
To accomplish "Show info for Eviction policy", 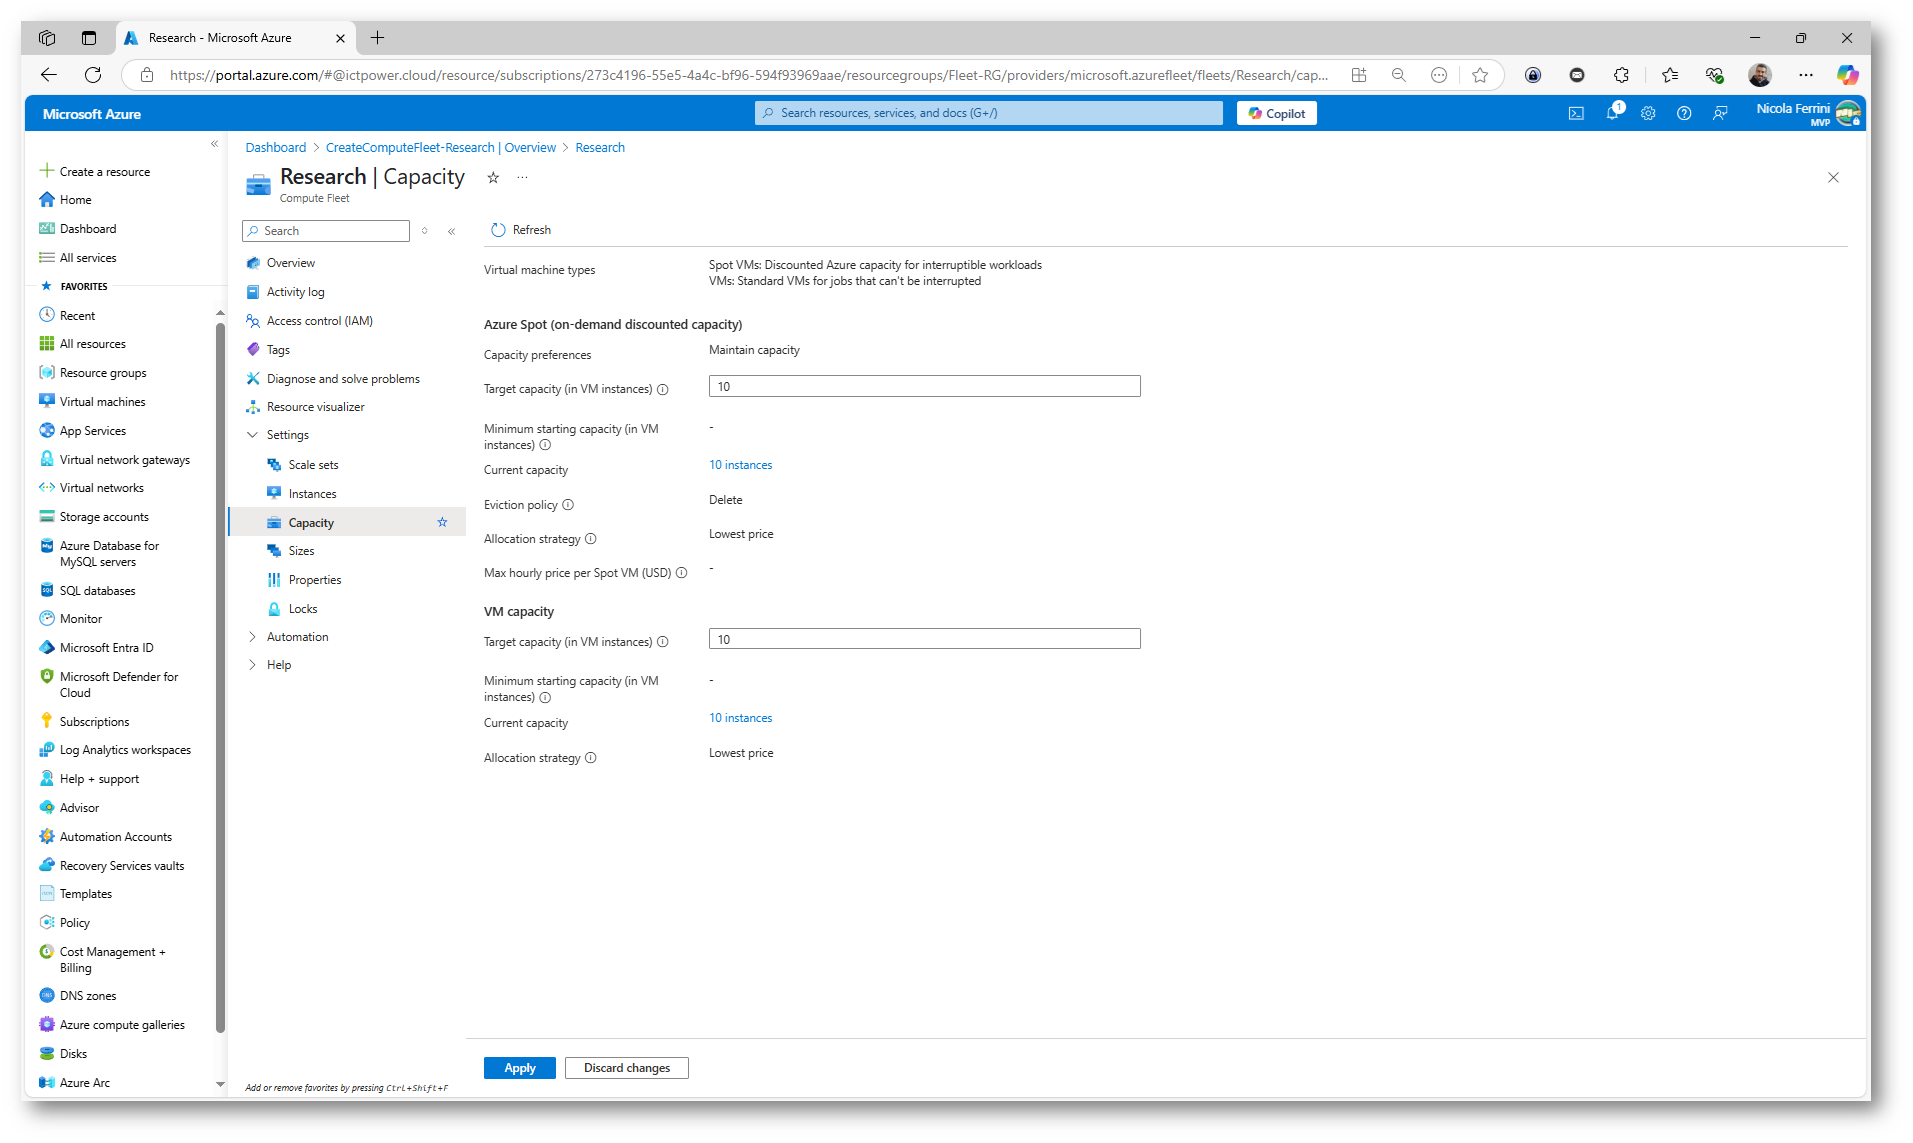I will (568, 505).
